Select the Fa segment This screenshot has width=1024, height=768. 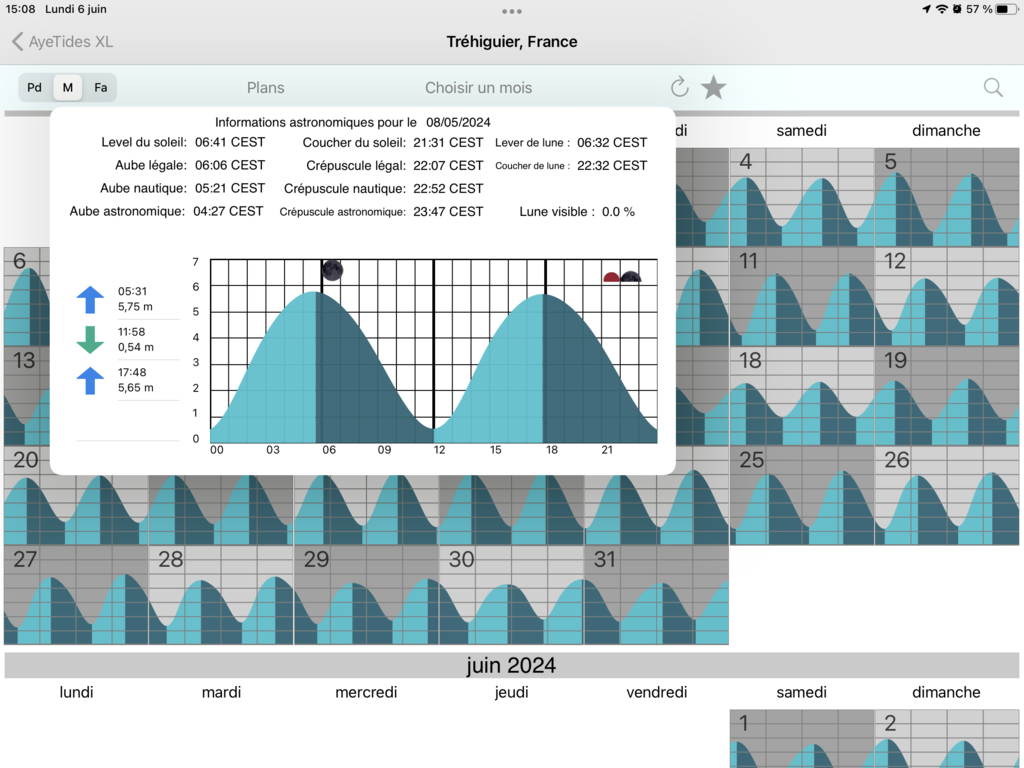point(101,88)
